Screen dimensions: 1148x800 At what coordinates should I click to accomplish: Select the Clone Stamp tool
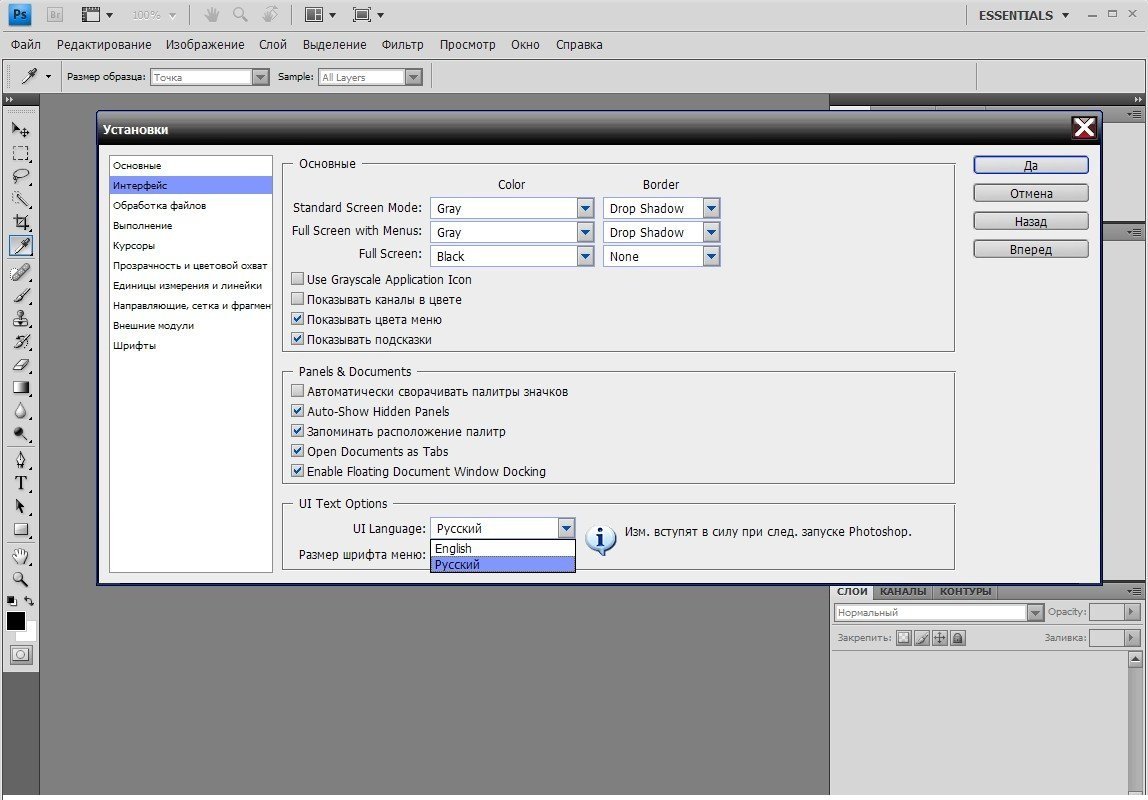(21, 319)
